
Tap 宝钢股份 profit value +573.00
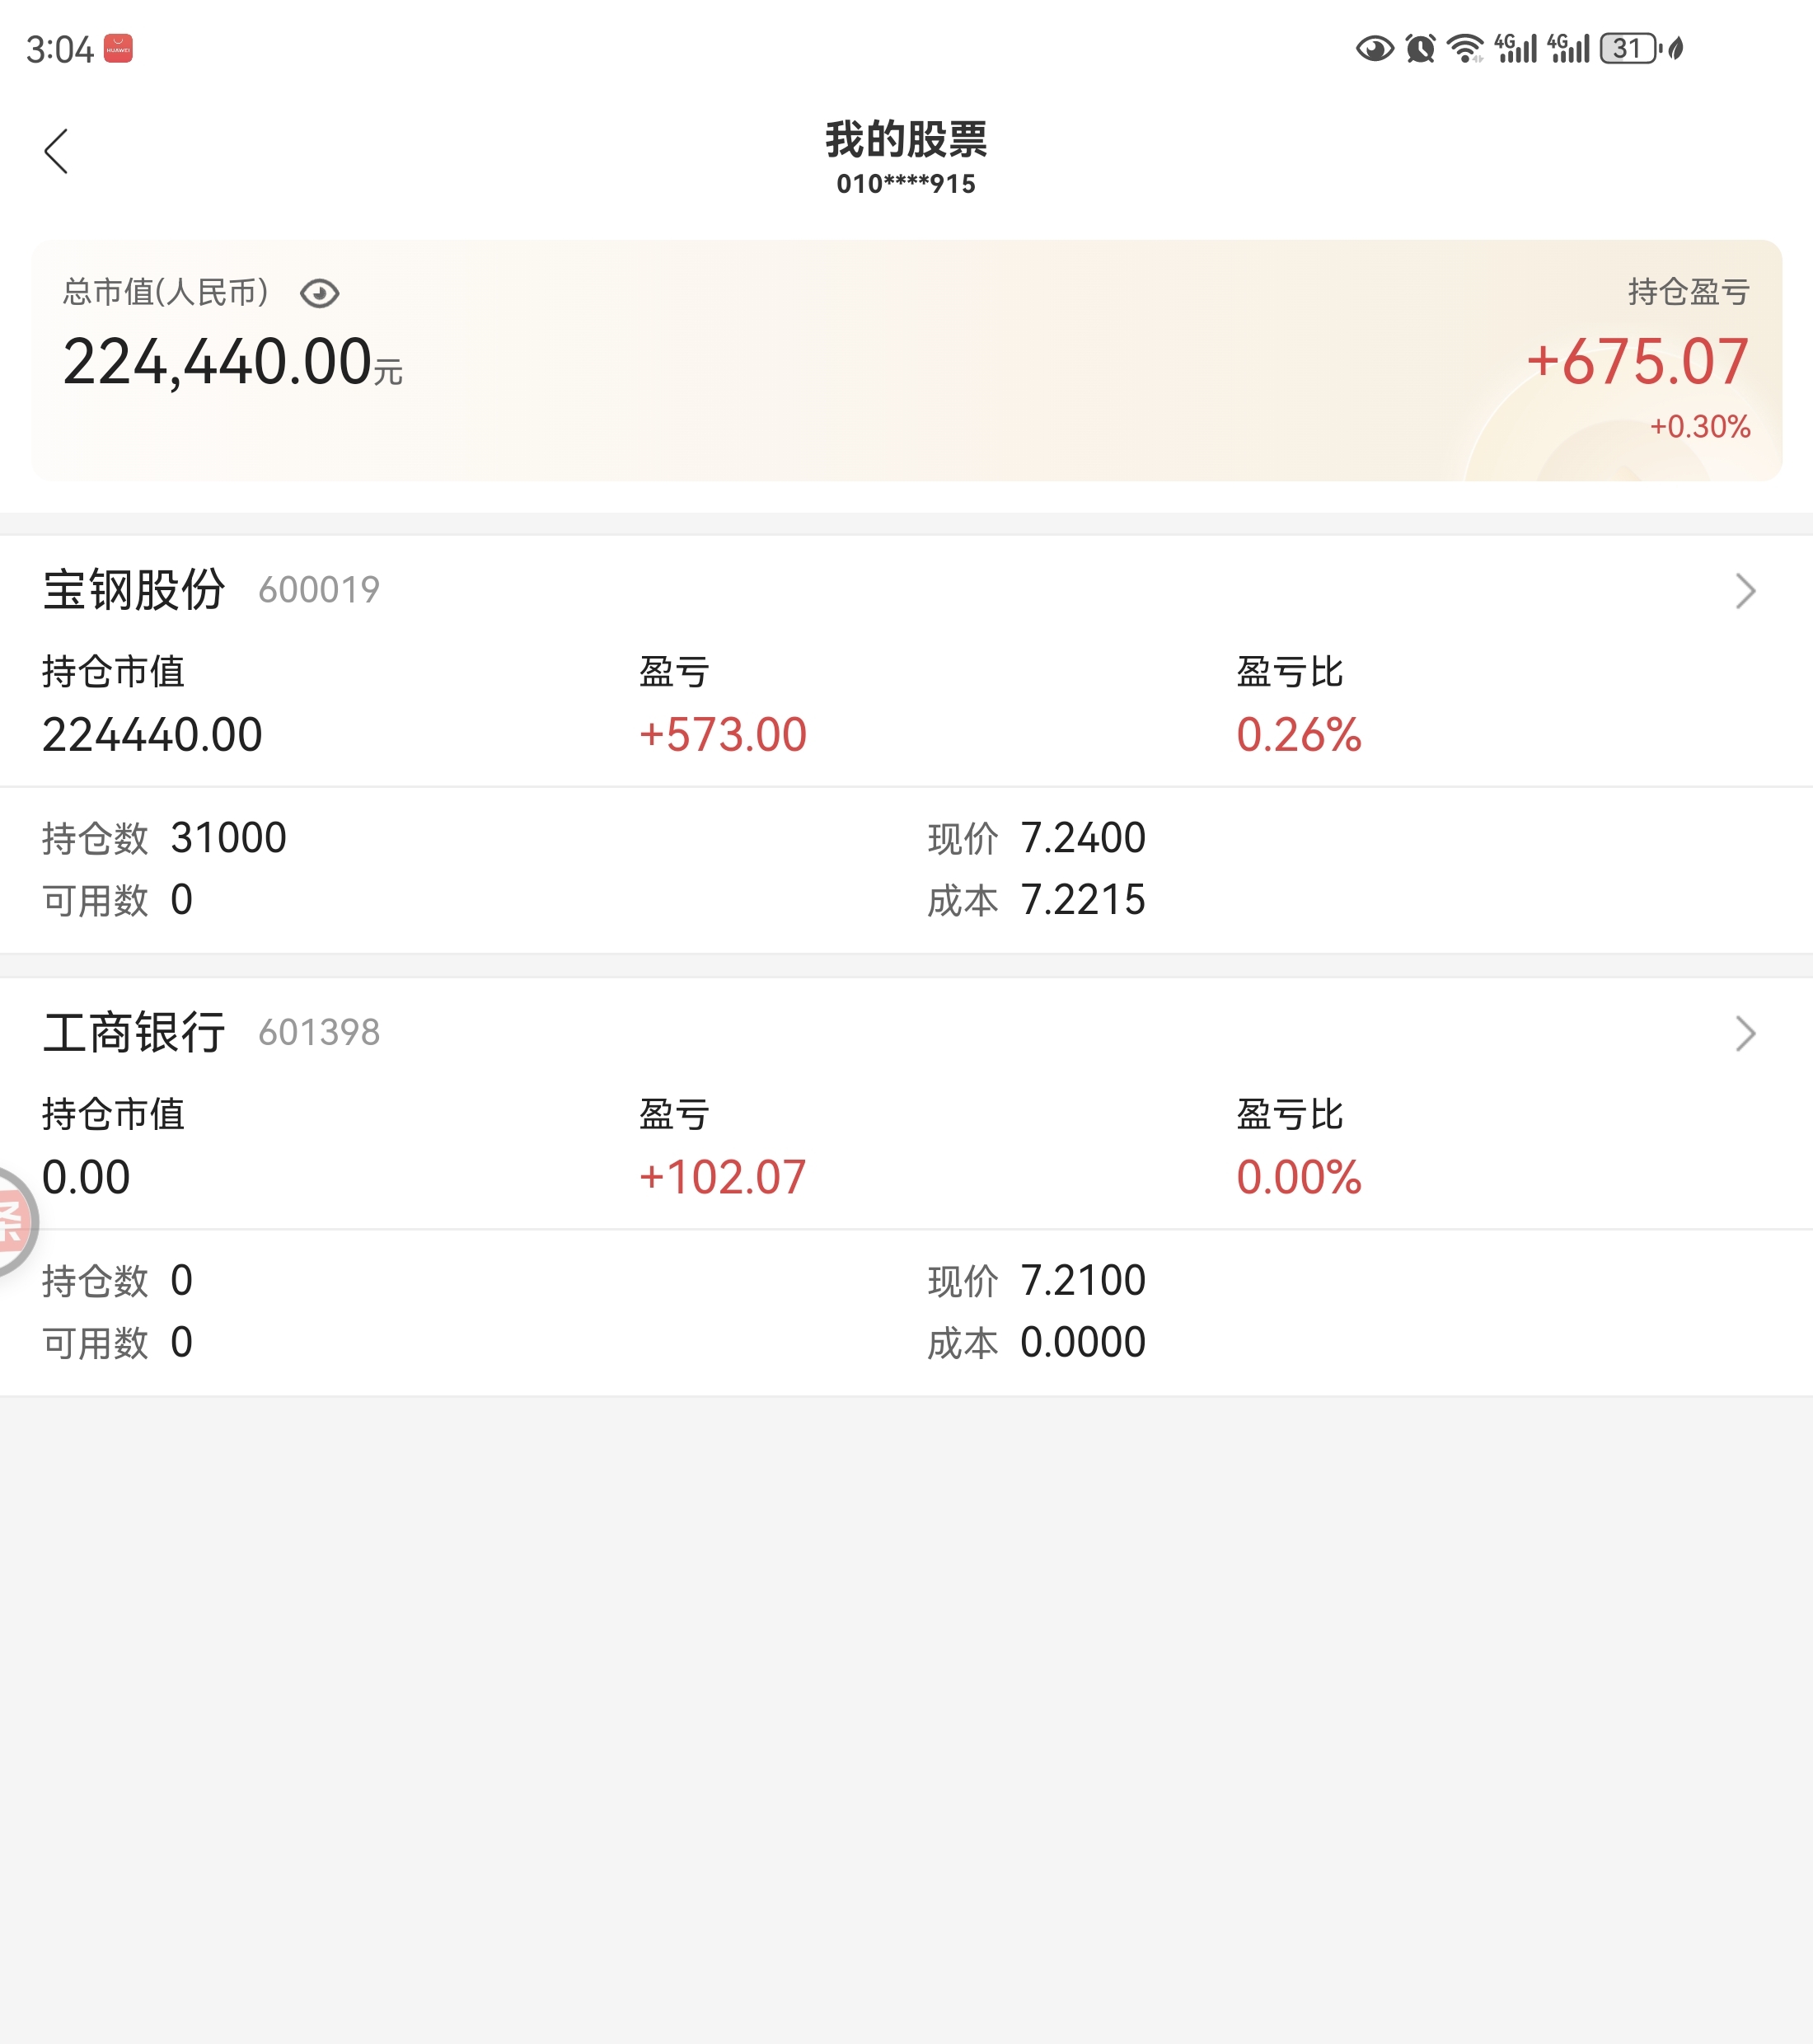(x=723, y=735)
